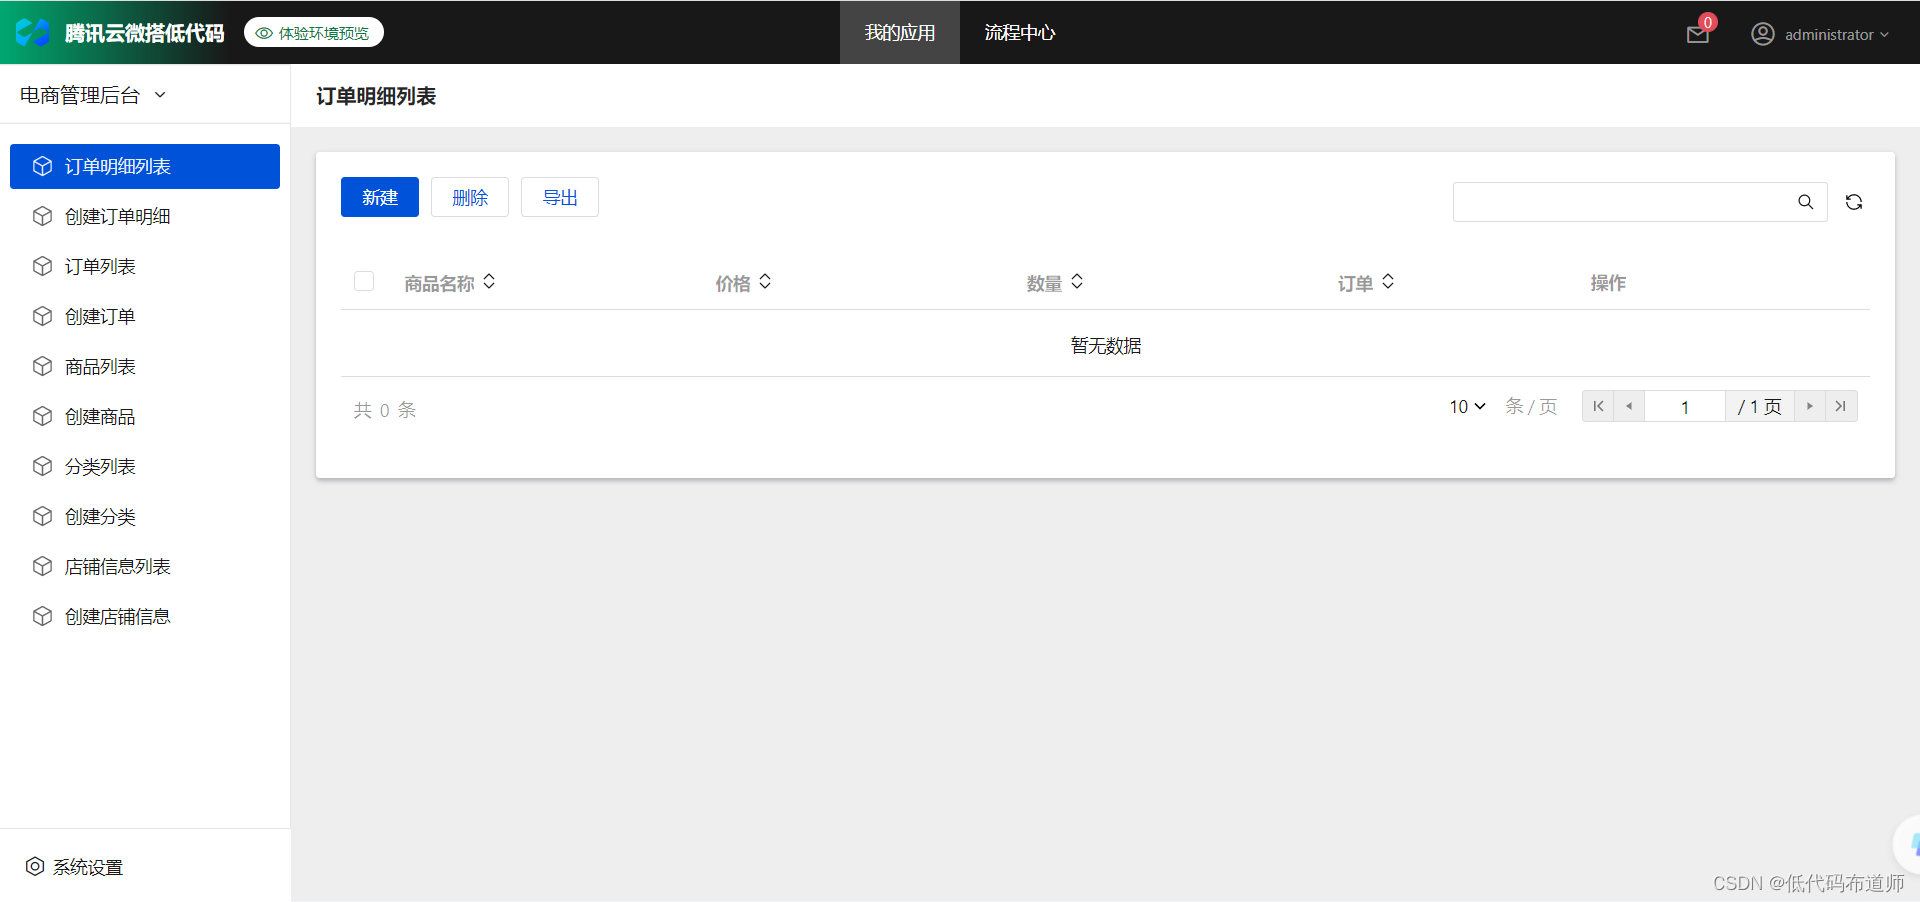Click the eye icon in 体验环境预览 badge

tap(264, 33)
